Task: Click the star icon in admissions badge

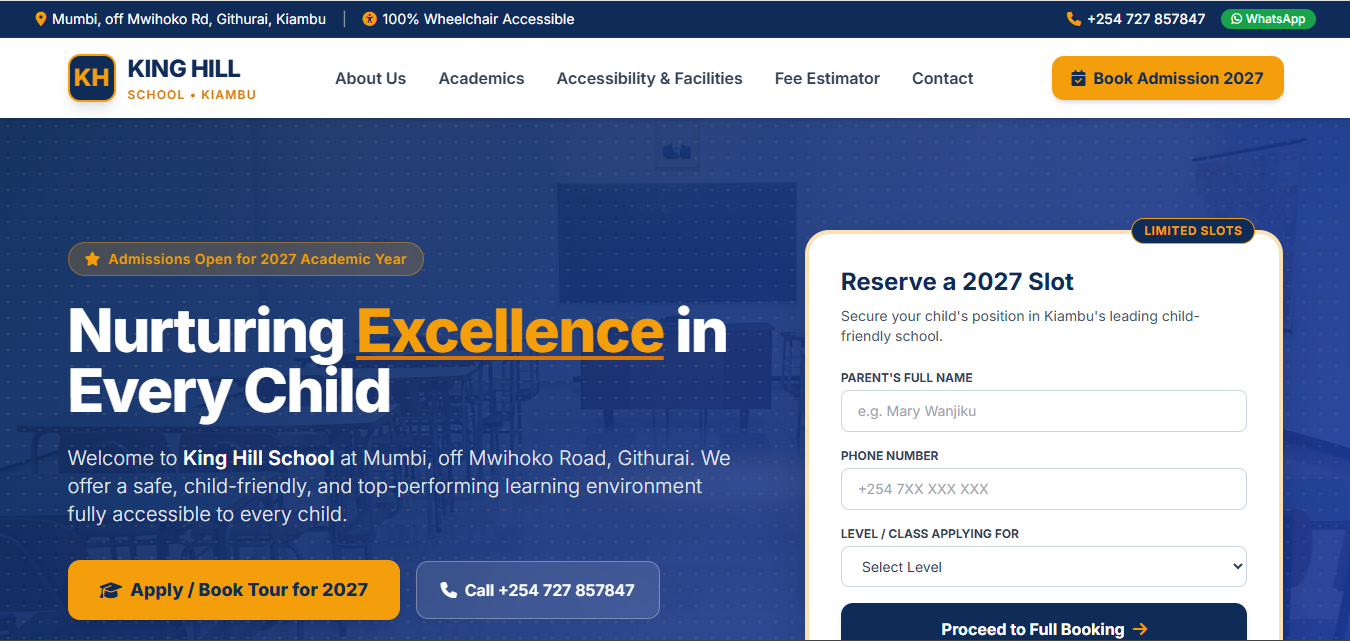Action: click(92, 259)
